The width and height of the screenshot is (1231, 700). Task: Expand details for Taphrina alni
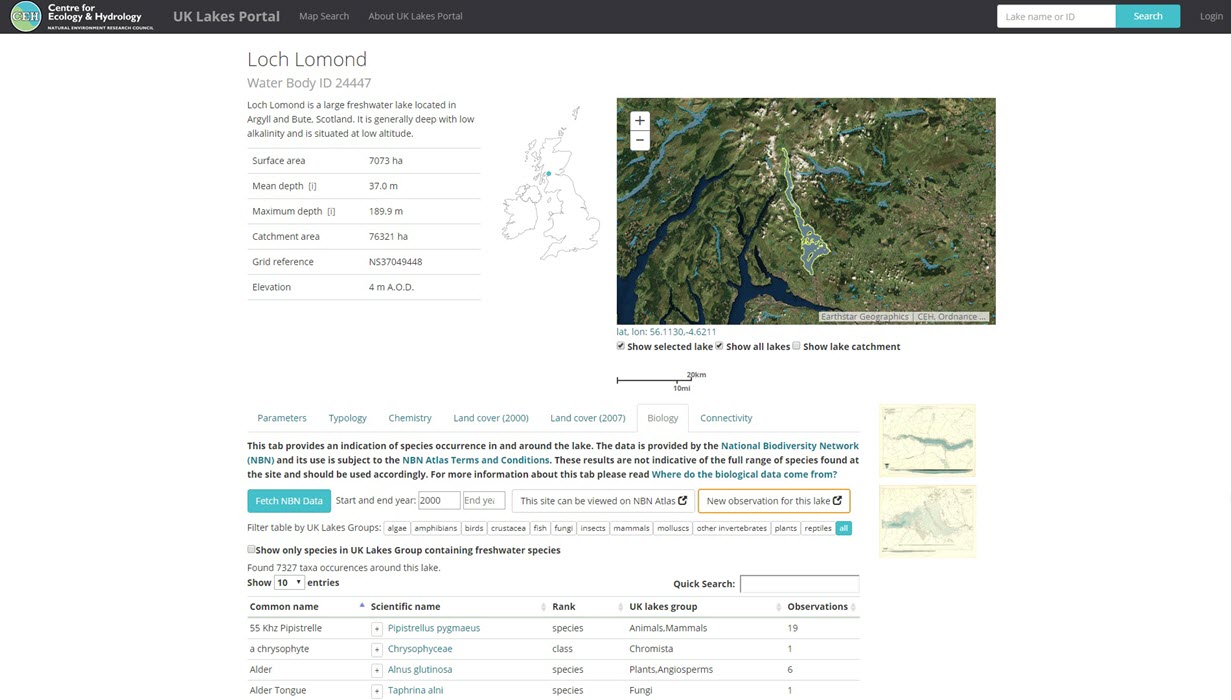click(x=377, y=690)
